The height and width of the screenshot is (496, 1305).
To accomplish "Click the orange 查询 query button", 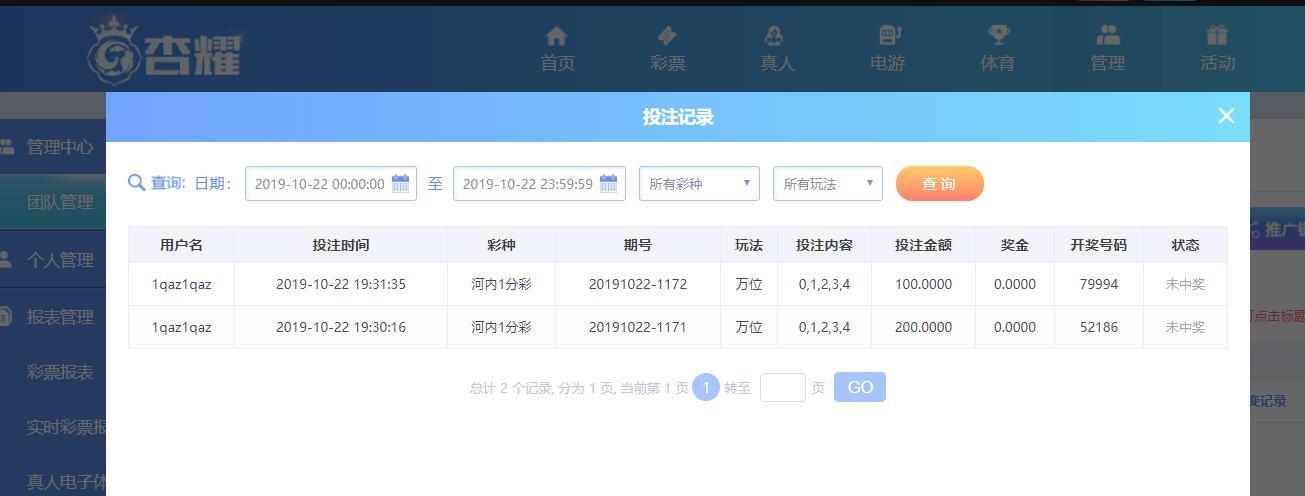I will 940,184.
